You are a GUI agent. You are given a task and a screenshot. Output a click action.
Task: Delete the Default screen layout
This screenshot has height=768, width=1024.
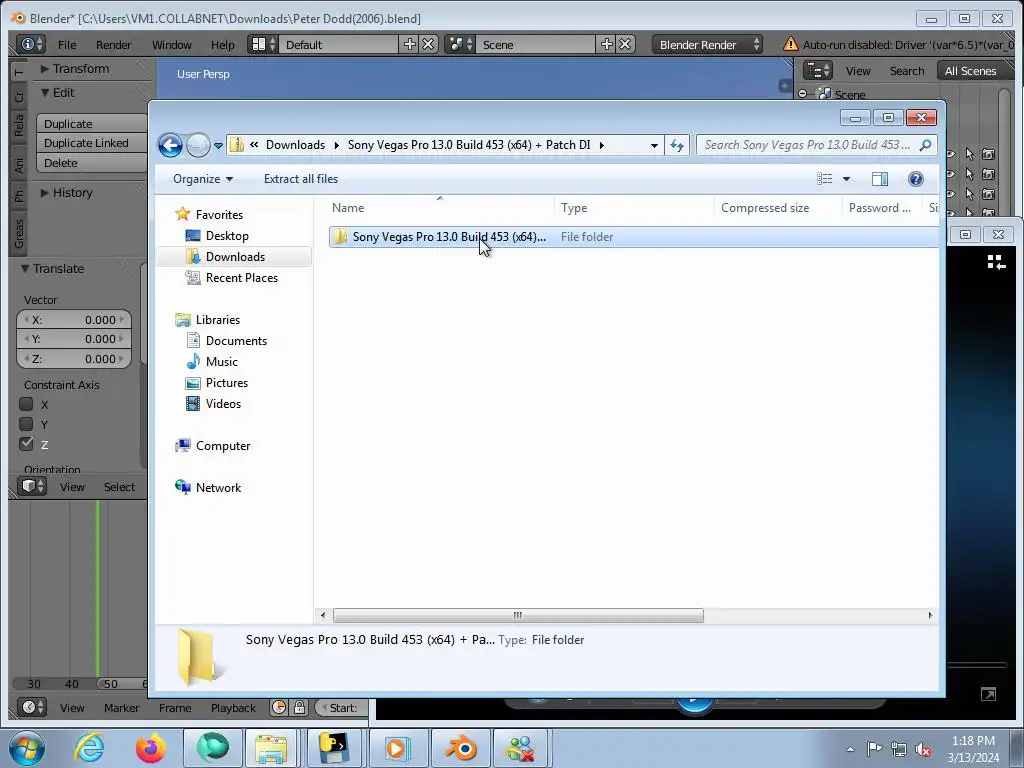(428, 44)
